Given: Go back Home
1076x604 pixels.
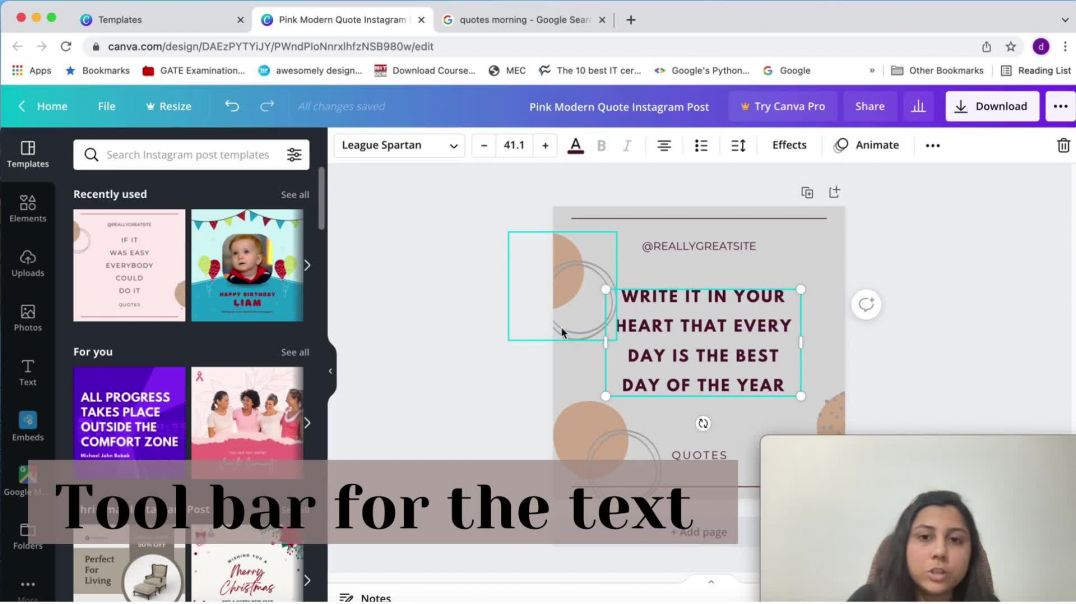Looking at the screenshot, I should [x=43, y=106].
